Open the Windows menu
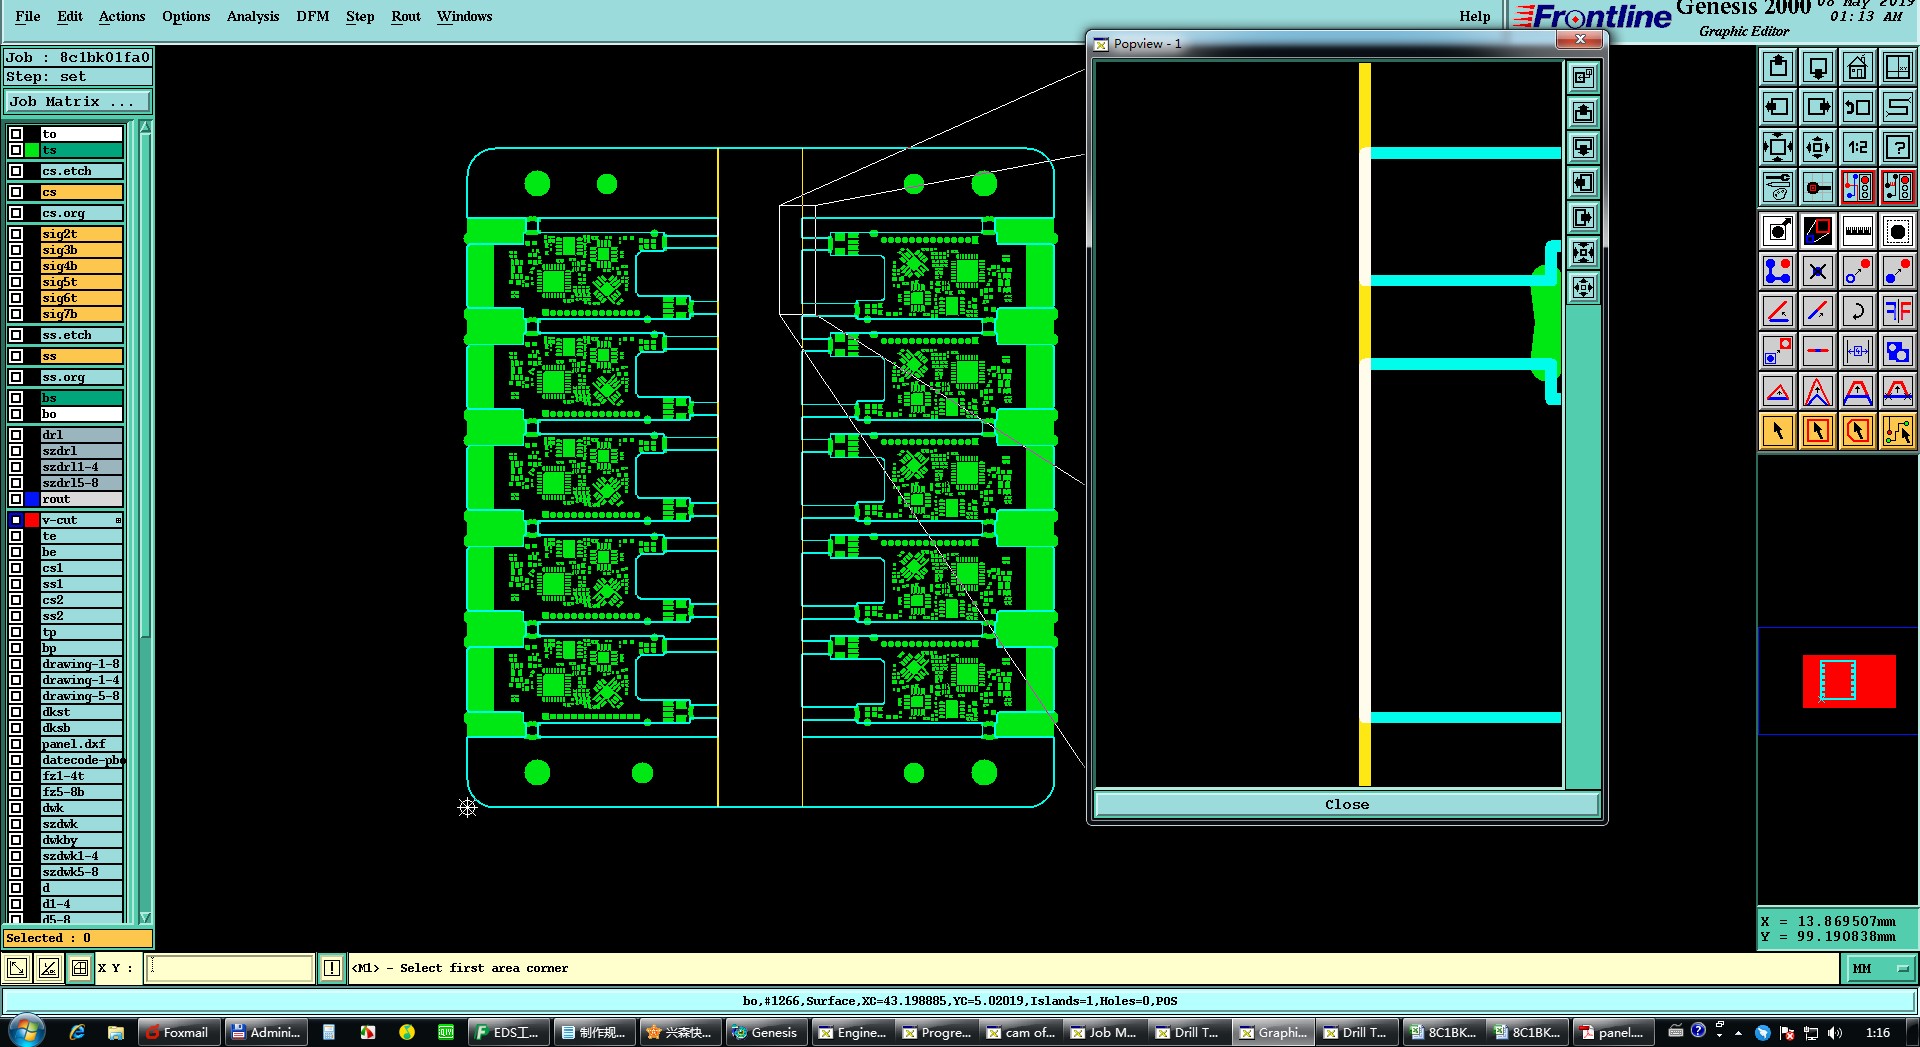This screenshot has width=1920, height=1047. click(464, 16)
